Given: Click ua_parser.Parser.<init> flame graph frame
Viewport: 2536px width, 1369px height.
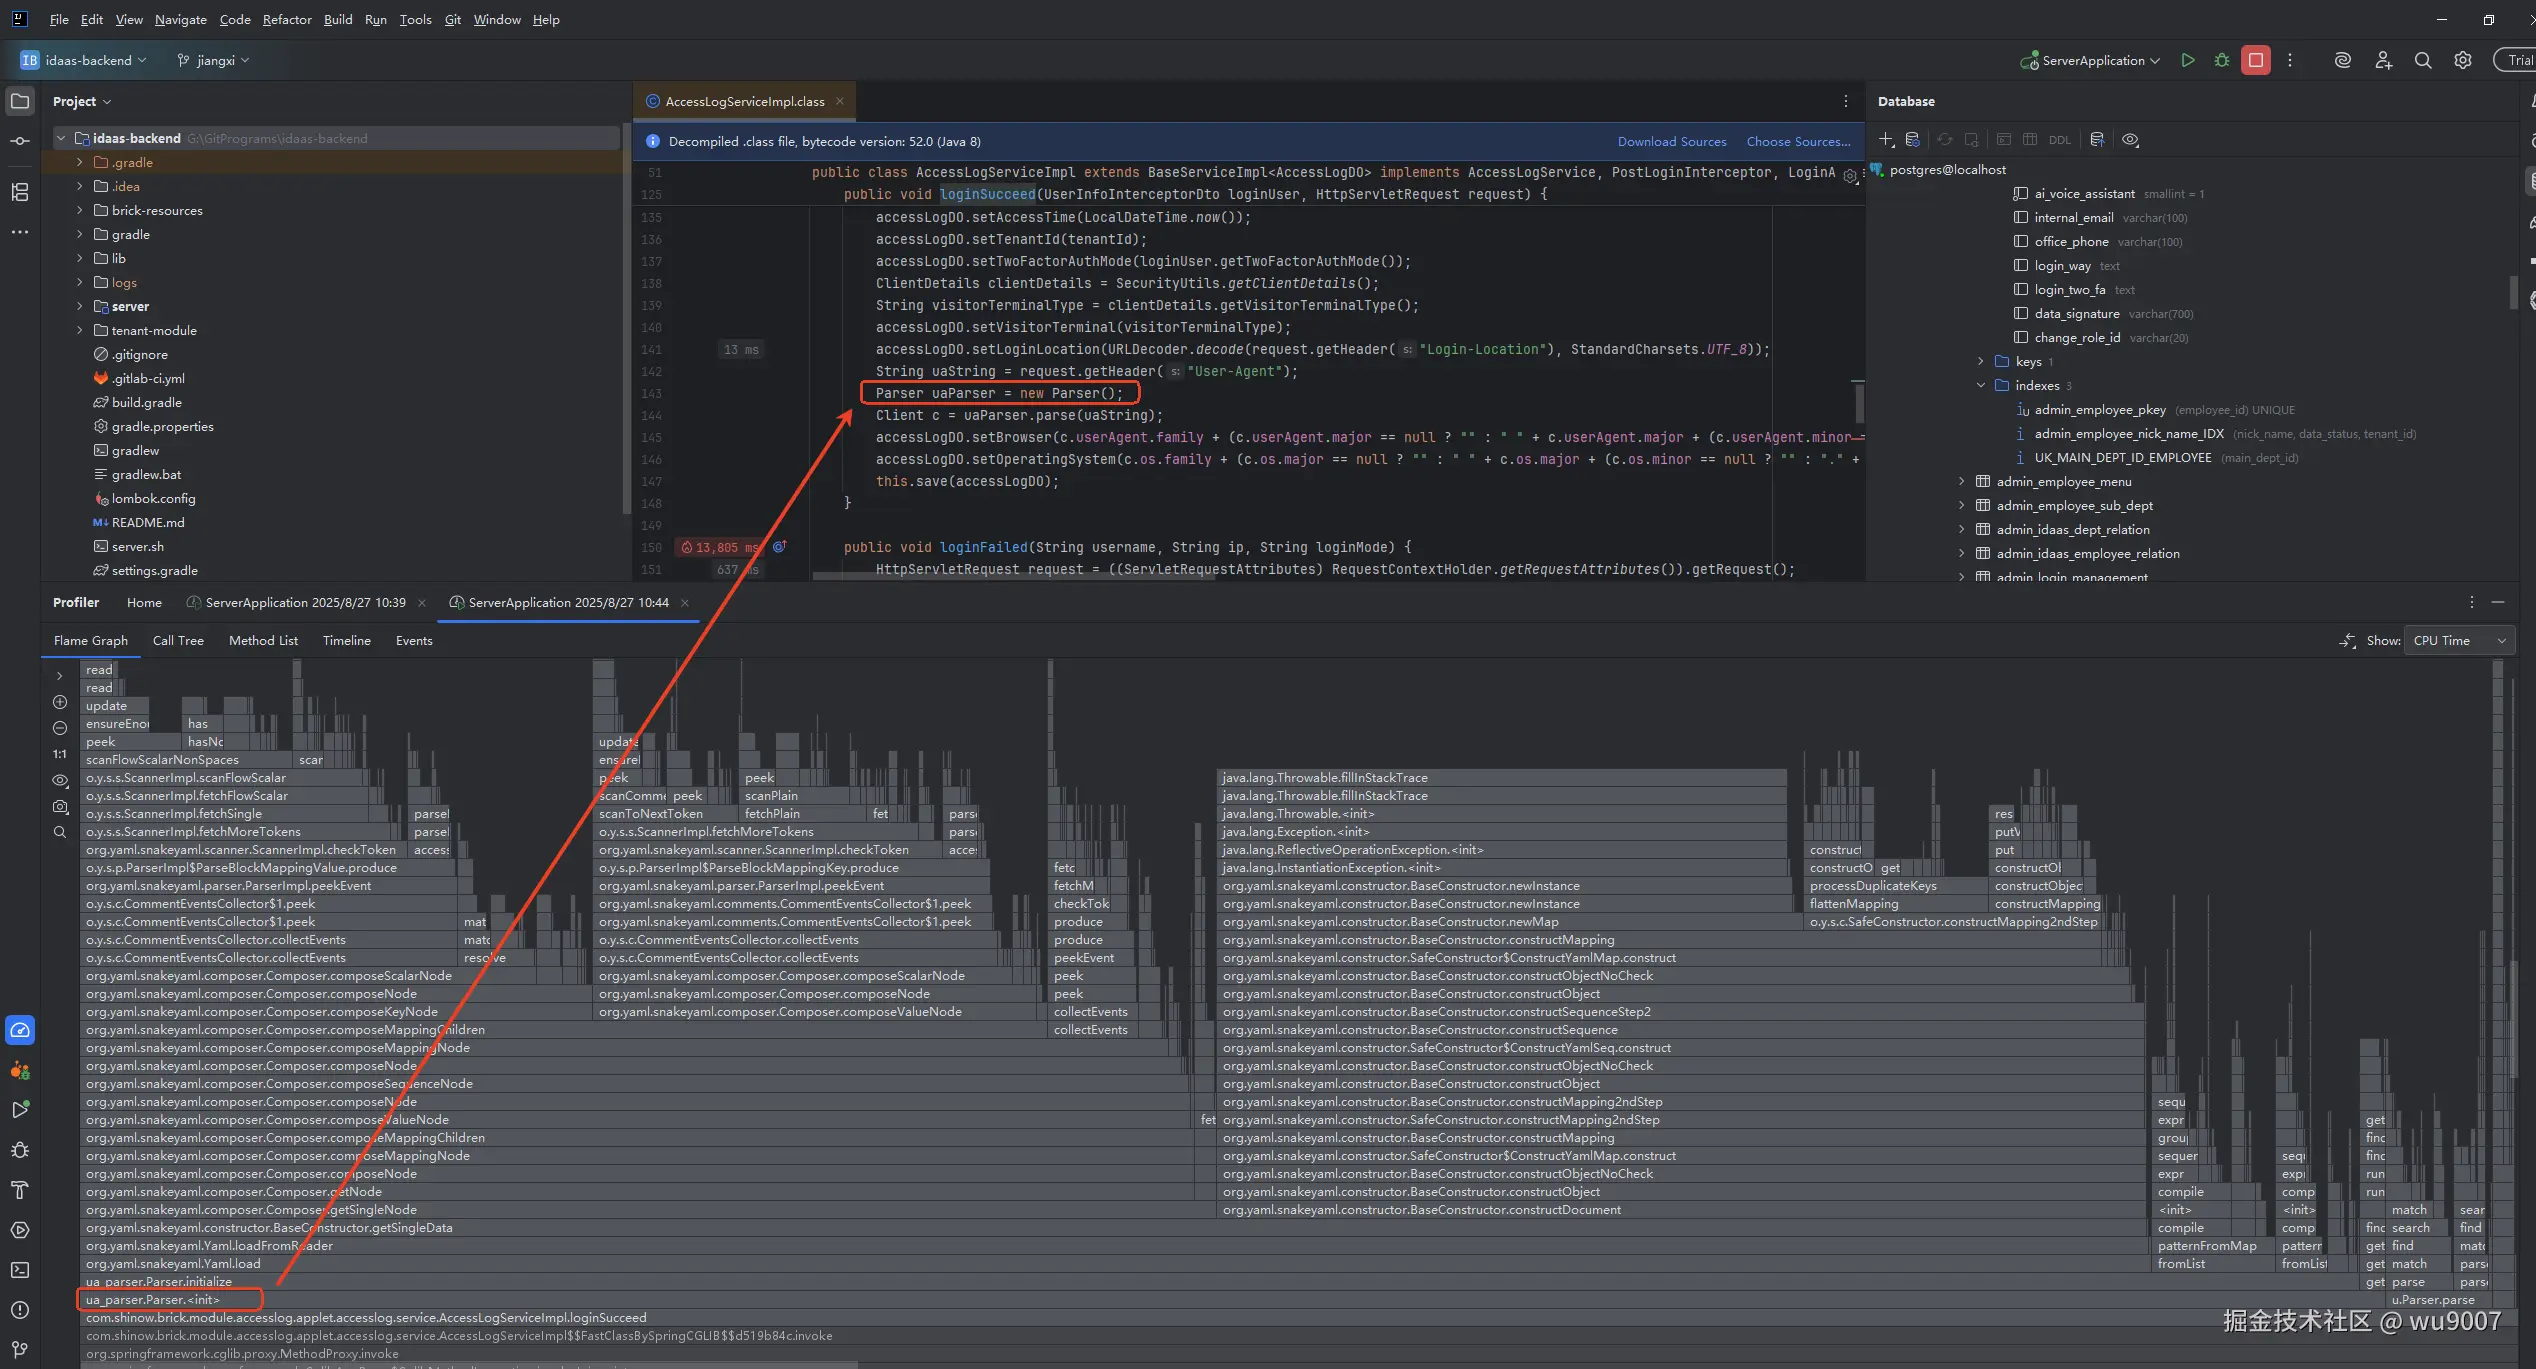Looking at the screenshot, I should click(152, 1299).
